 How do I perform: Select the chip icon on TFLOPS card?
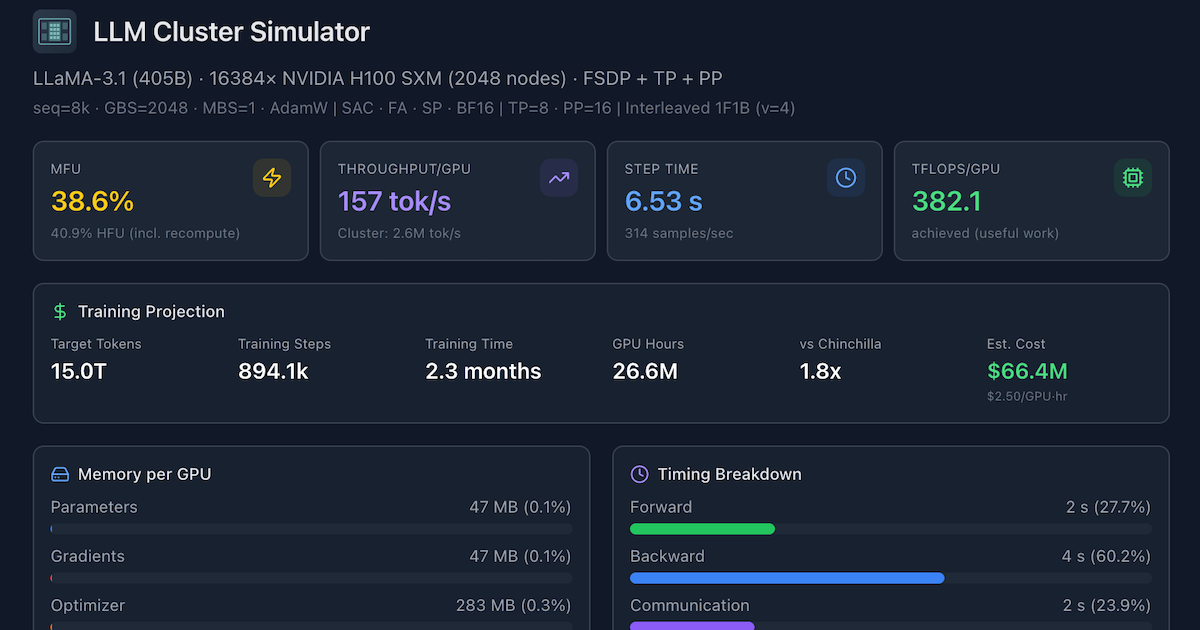pyautogui.click(x=1133, y=177)
